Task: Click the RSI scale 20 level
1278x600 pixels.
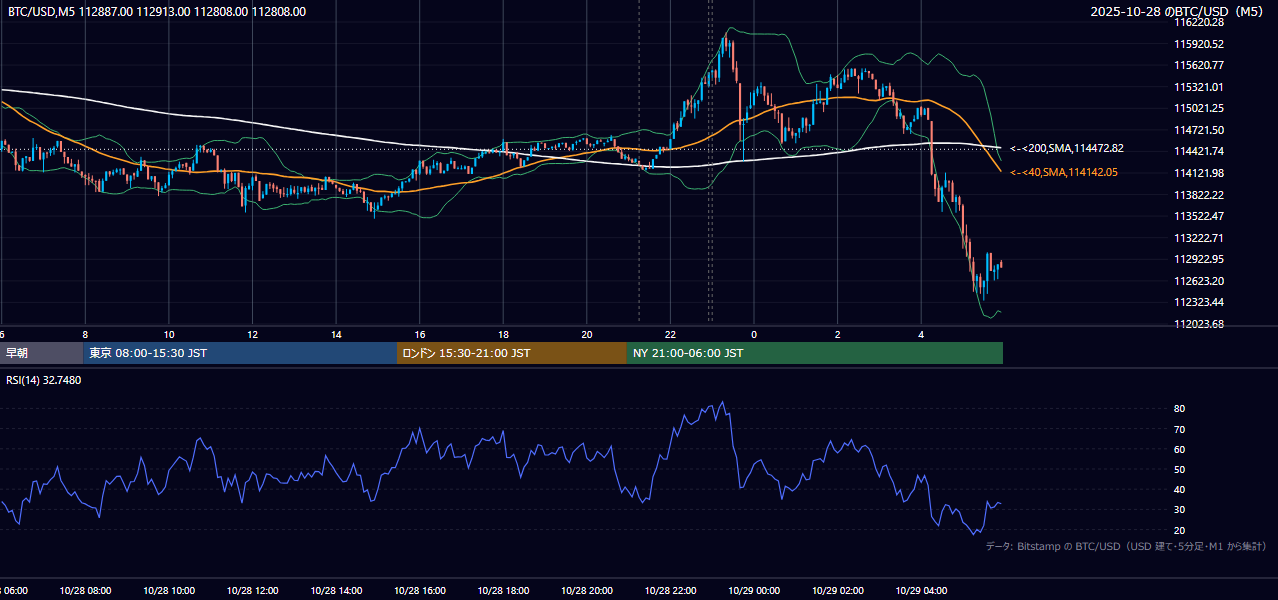Action: pos(1179,530)
